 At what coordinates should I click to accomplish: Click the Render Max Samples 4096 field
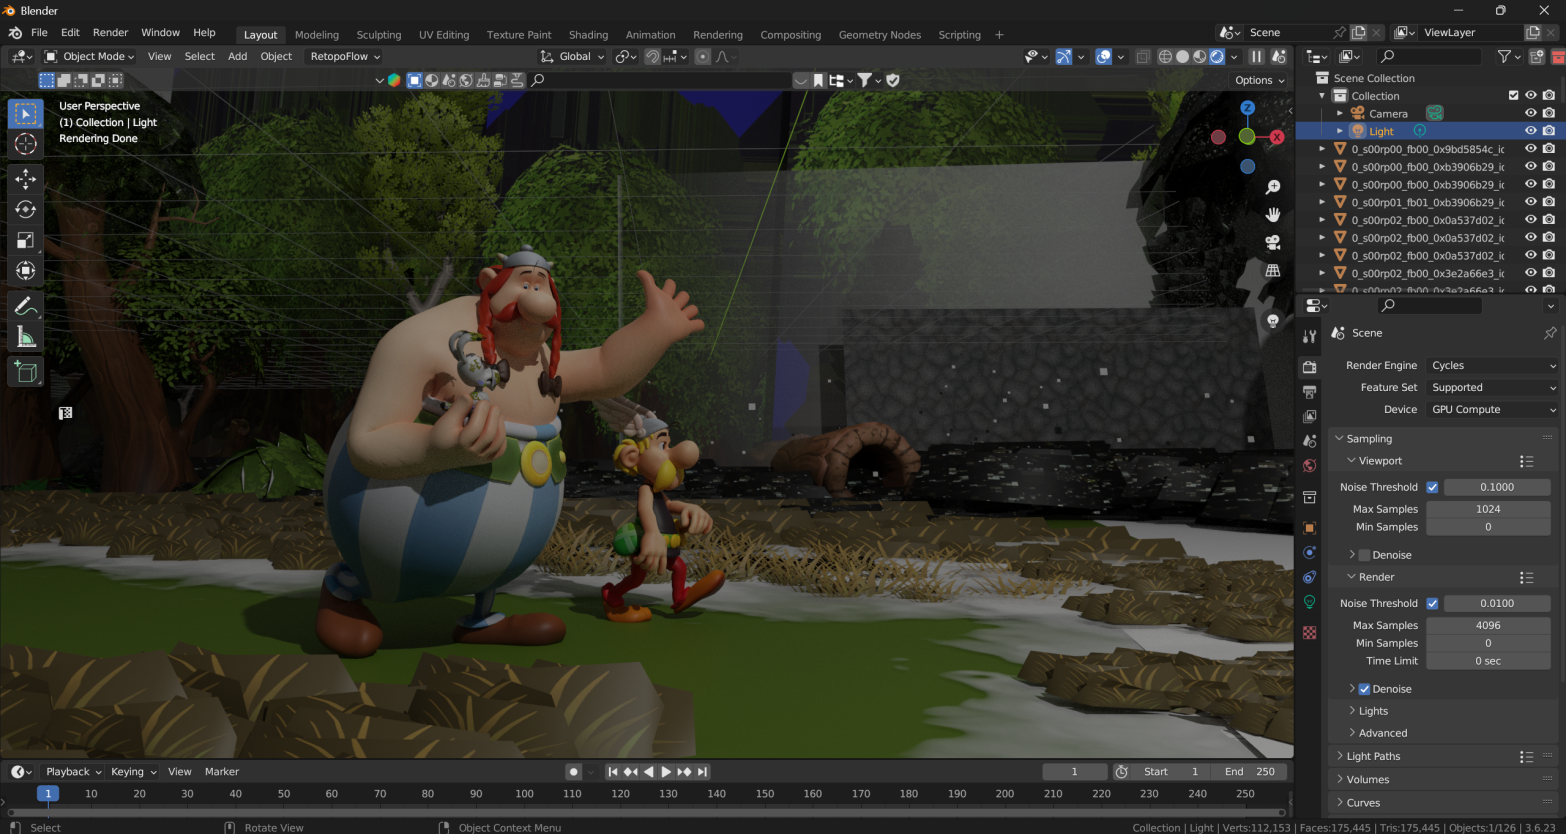pos(1488,625)
